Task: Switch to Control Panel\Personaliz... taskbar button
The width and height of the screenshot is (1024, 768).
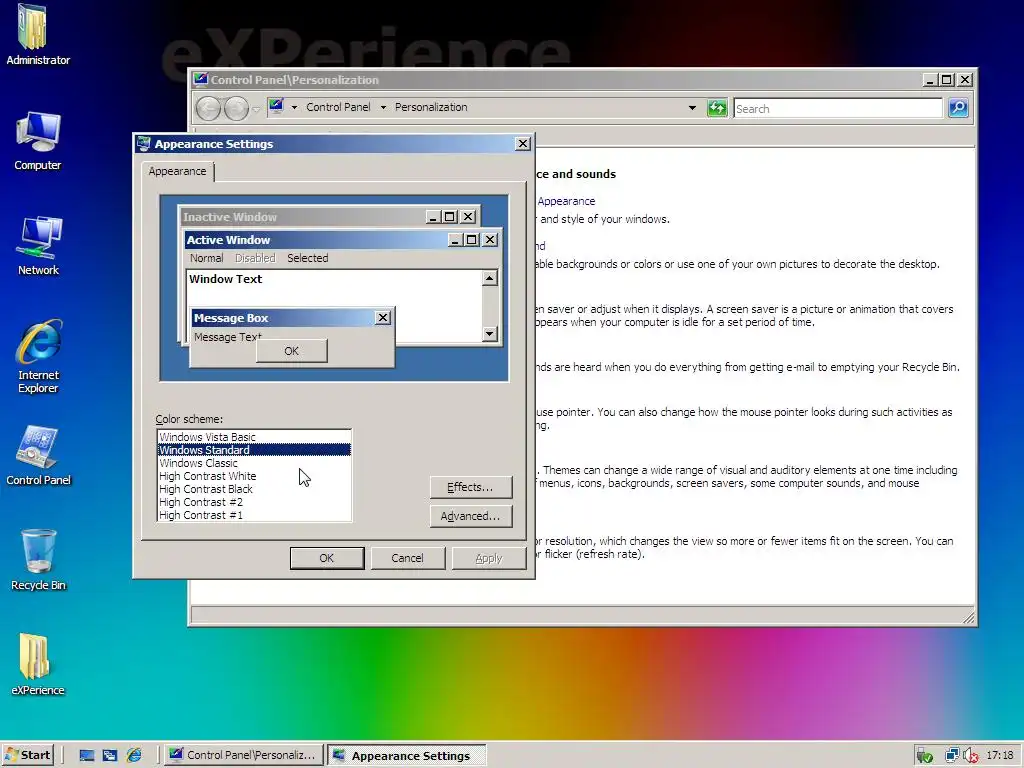Action: click(243, 755)
